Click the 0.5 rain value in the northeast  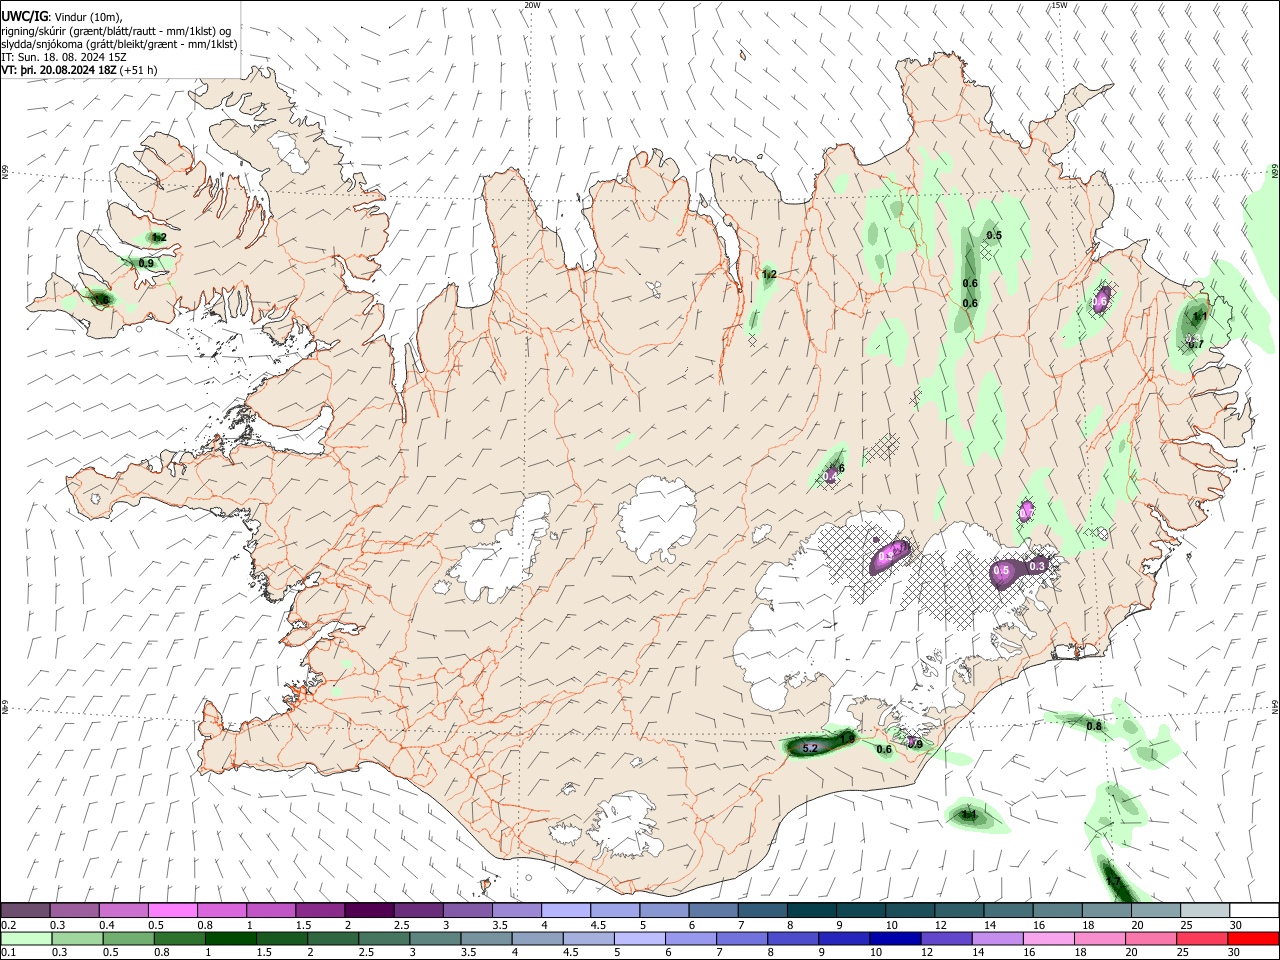pyautogui.click(x=994, y=235)
